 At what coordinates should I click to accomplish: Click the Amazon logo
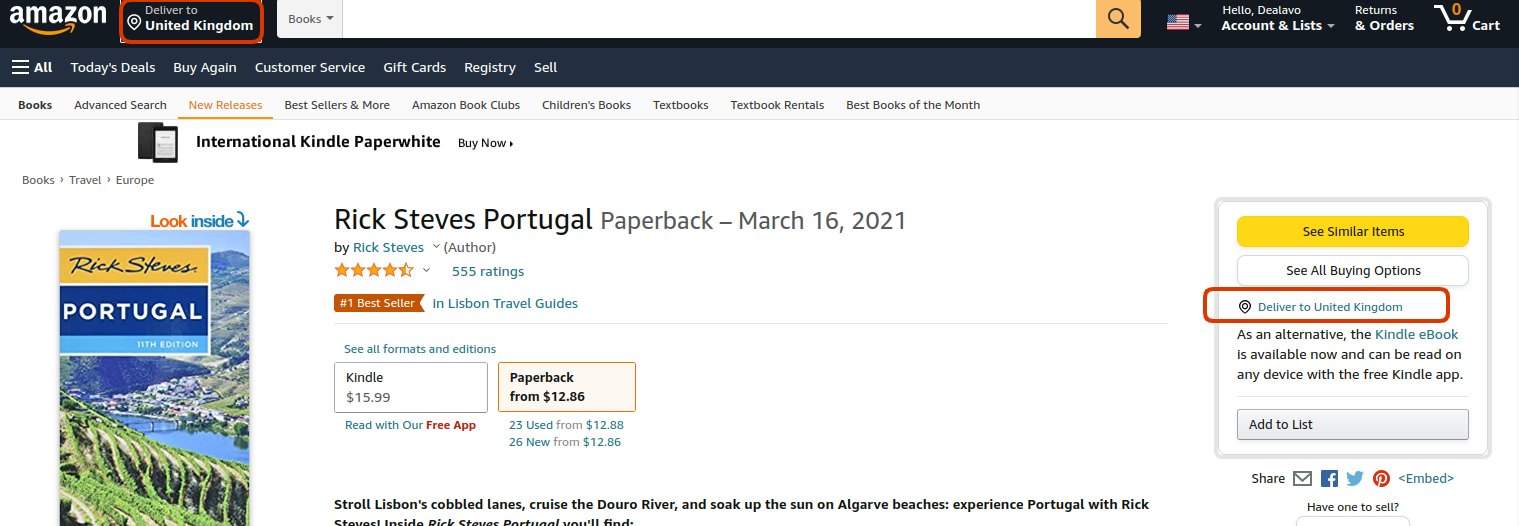click(58, 19)
